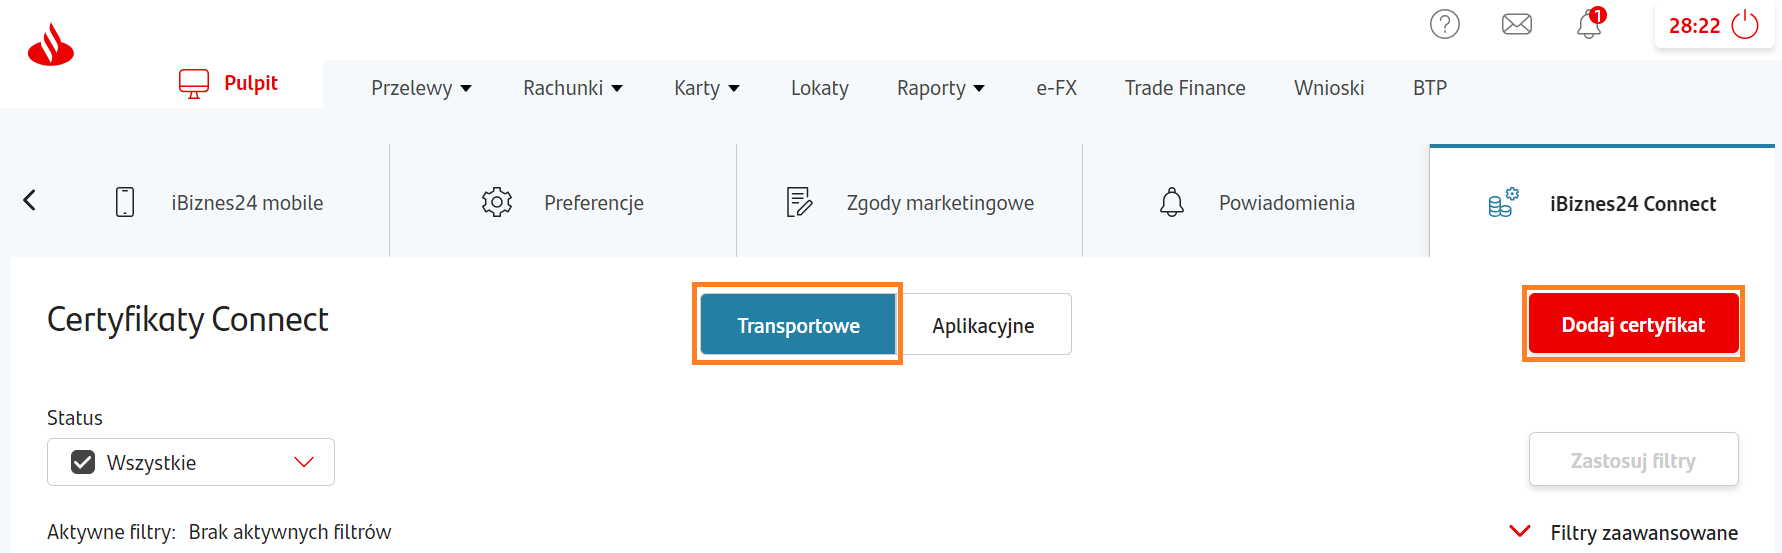Switch to the Aplikacyjne certificates toggle

click(983, 325)
